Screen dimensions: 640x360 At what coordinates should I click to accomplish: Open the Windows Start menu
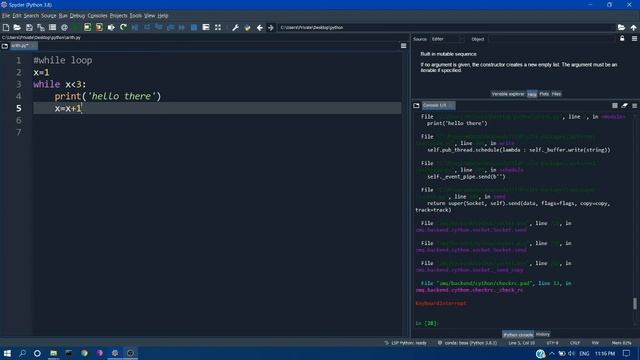[7, 353]
